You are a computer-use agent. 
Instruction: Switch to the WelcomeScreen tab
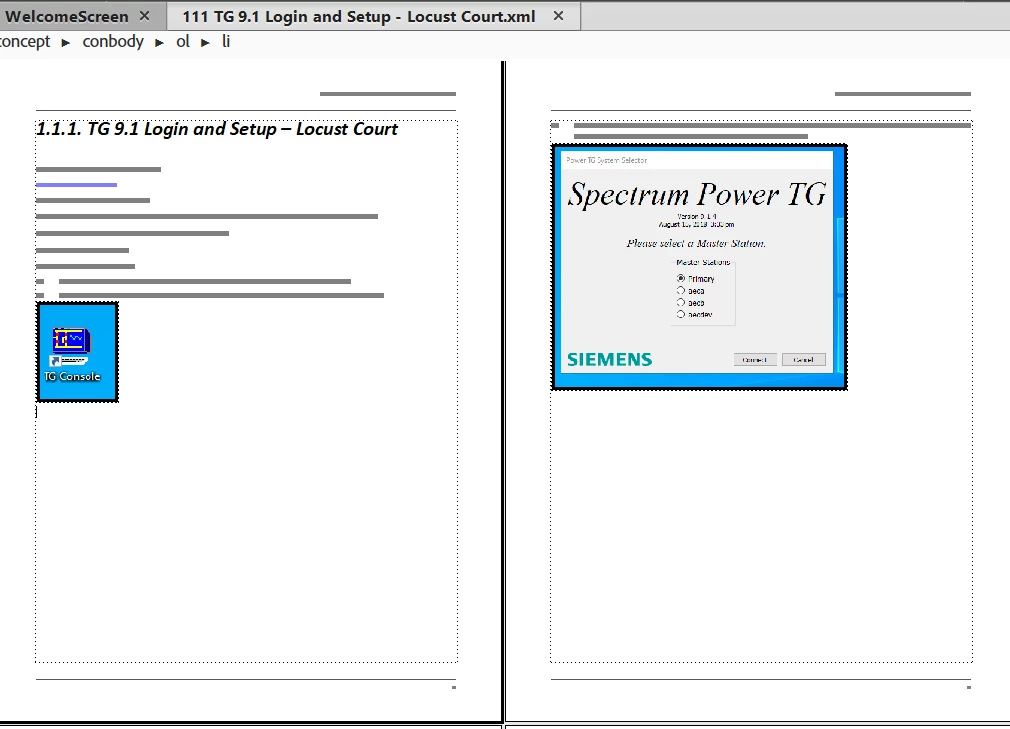pos(66,16)
